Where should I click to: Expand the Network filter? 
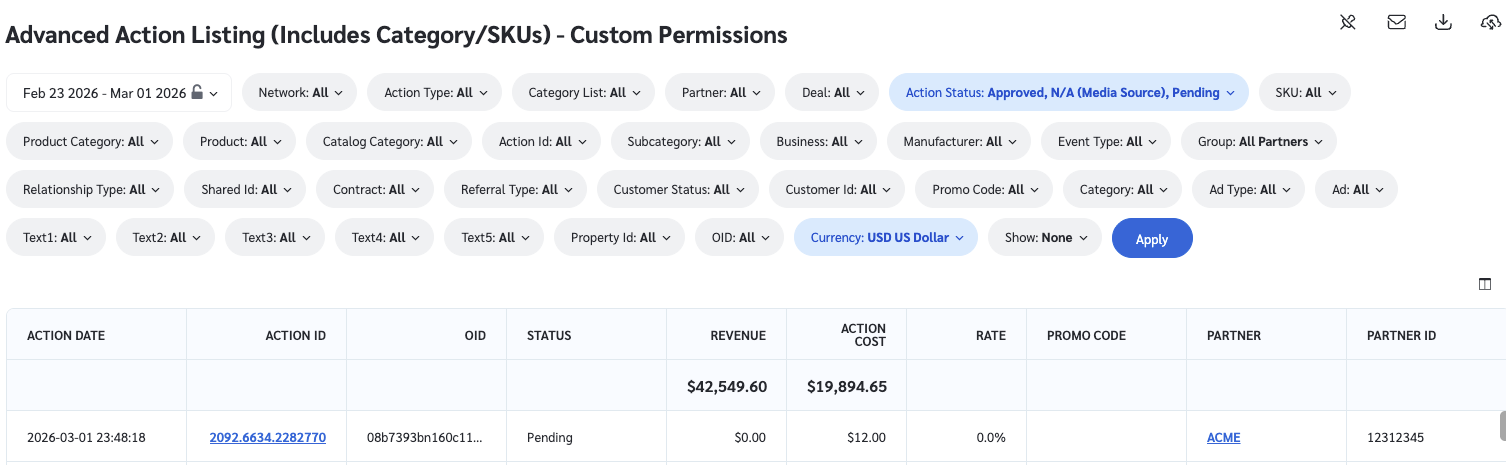pos(299,93)
